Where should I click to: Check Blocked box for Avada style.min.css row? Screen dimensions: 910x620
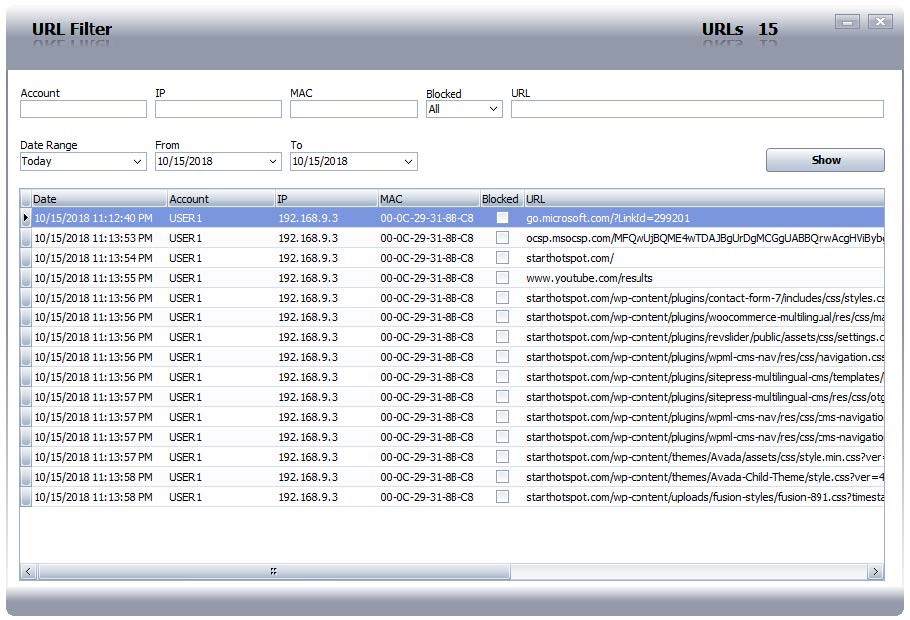(x=503, y=457)
